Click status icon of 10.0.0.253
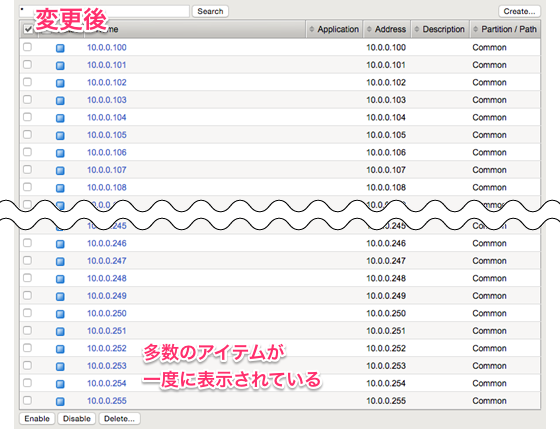 tap(60, 366)
